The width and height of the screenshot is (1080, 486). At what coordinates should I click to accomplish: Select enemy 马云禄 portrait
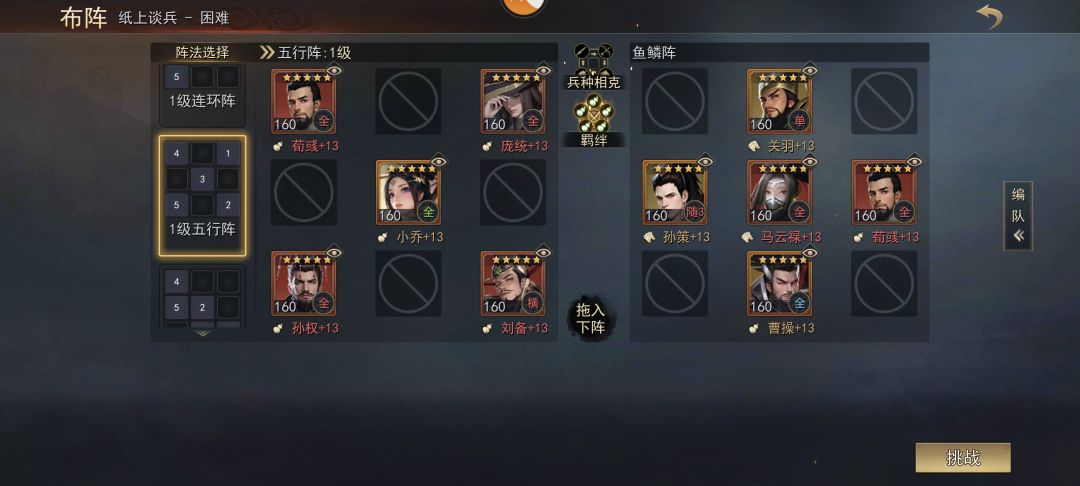pos(780,193)
